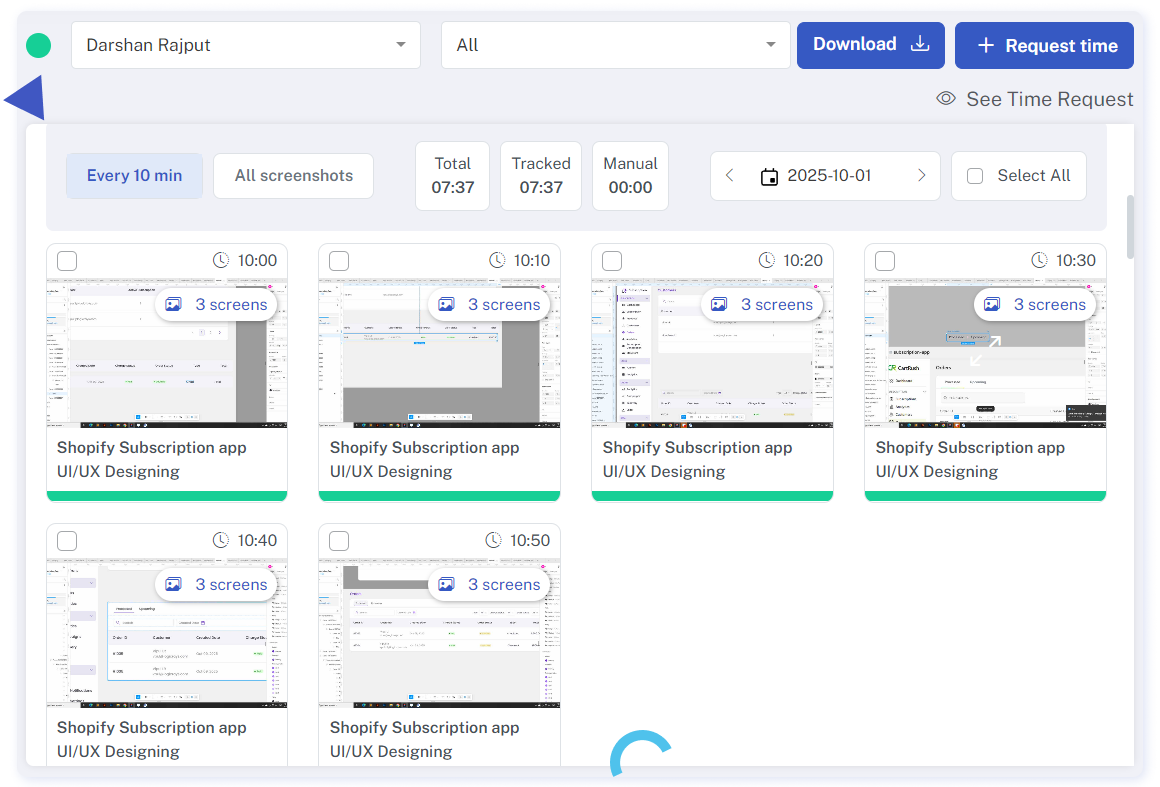Click the Request time button
Viewport: 1160px width, 787px height.
pos(1044,46)
